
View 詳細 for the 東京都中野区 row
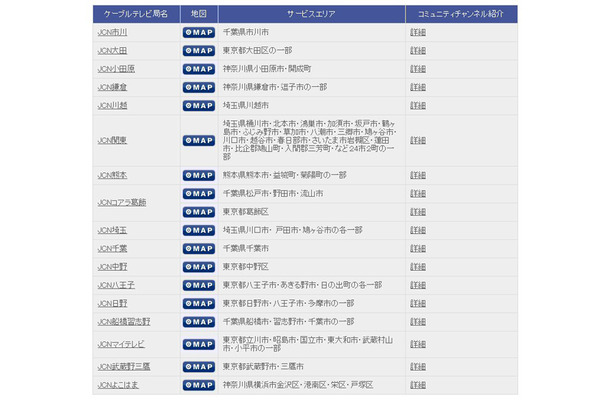[418, 267]
